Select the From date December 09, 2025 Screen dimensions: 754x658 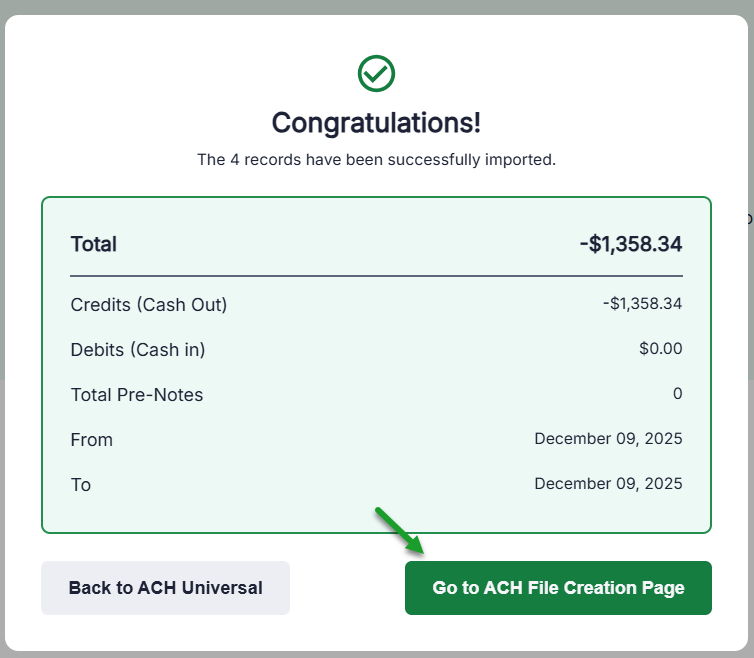(x=608, y=439)
